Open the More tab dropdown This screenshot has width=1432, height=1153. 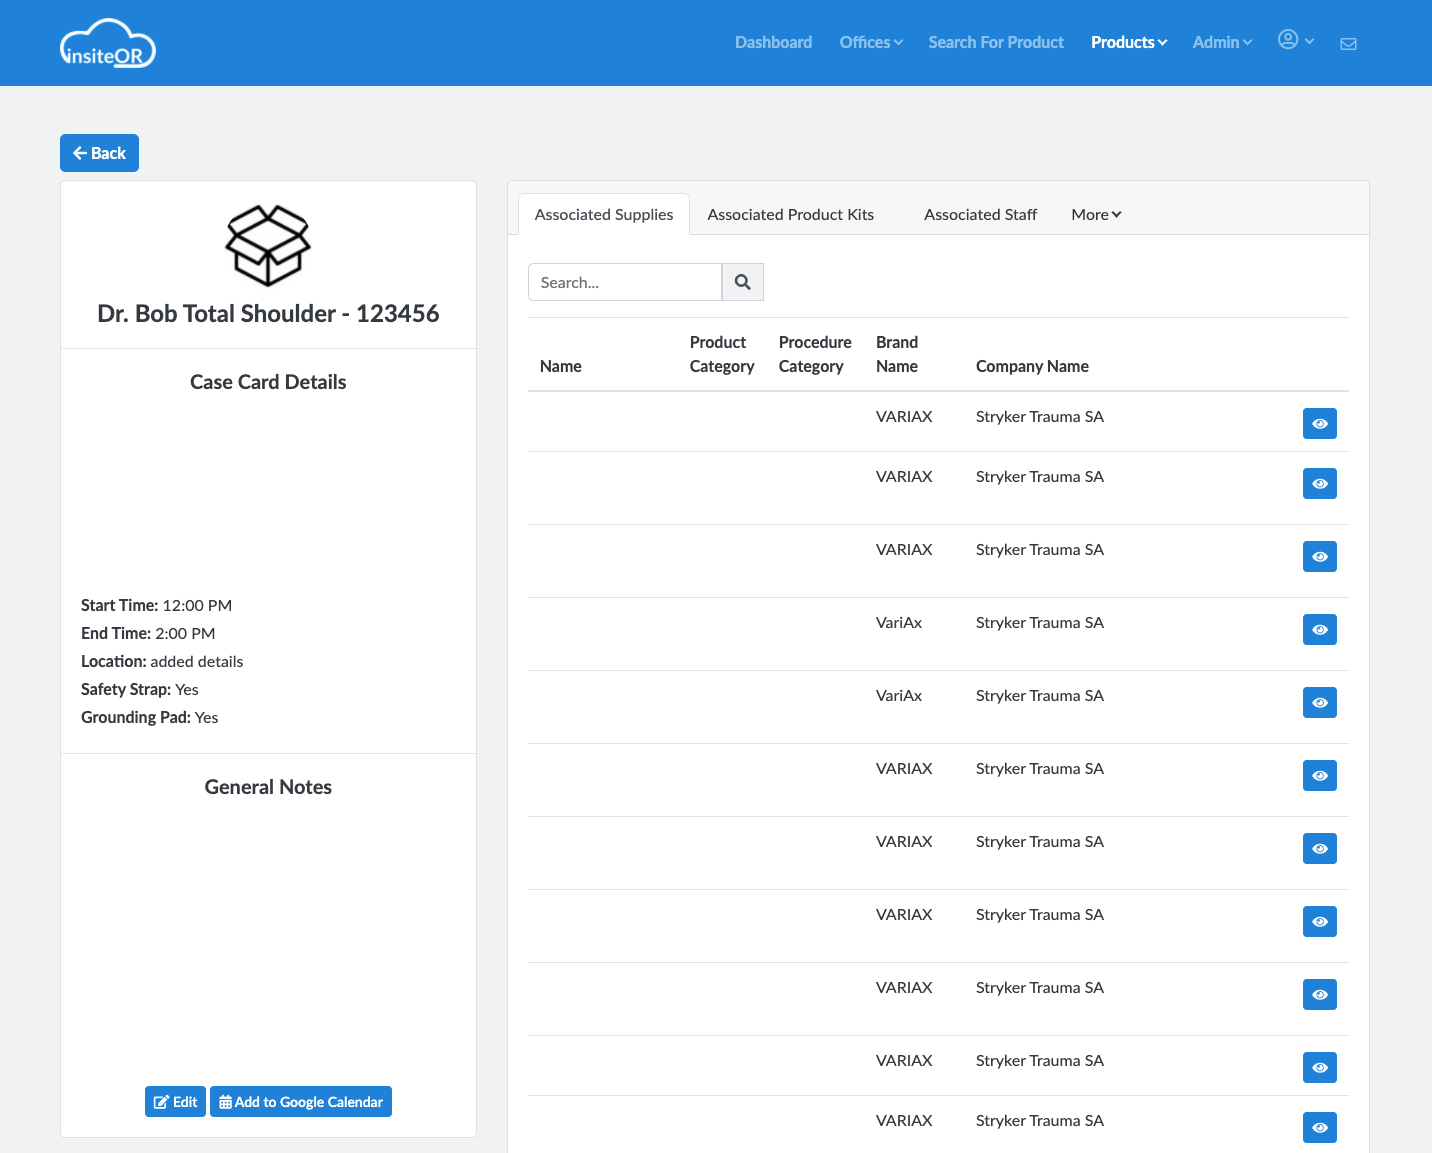click(1096, 214)
